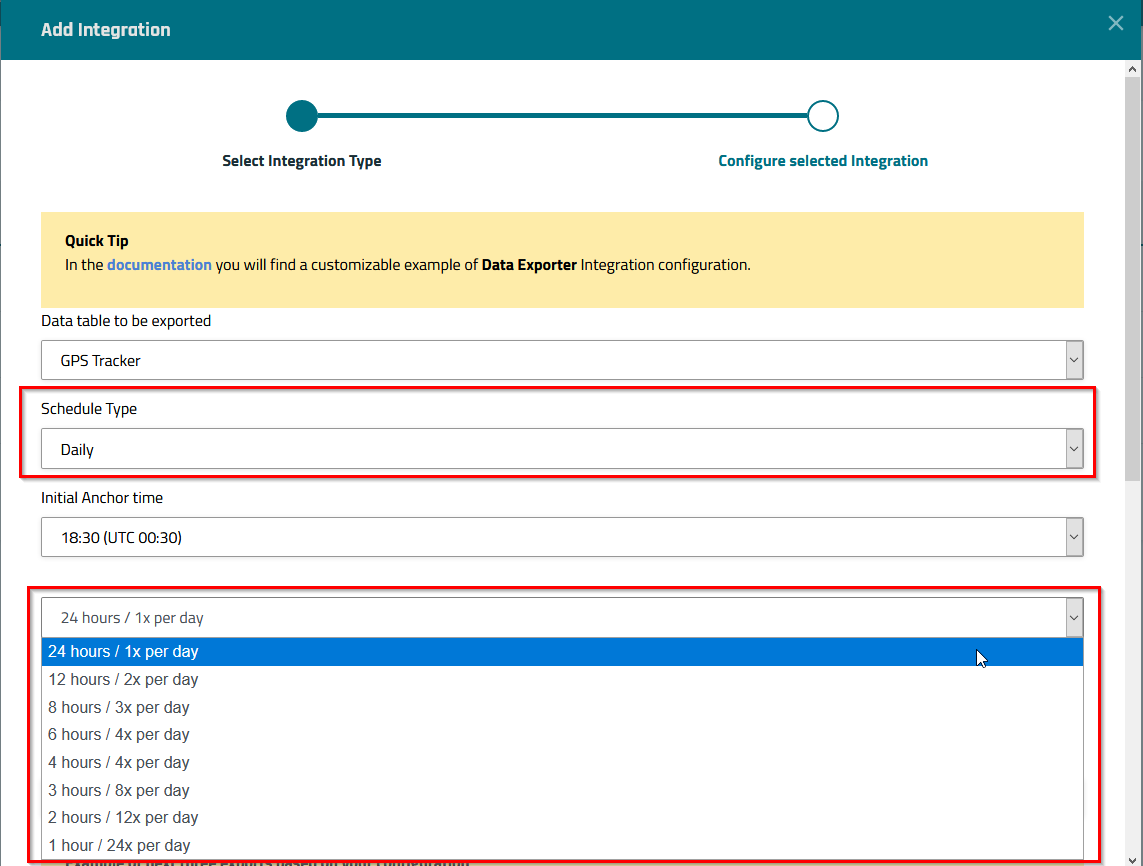
Task: Open the Initial Anchor time dropdown
Action: point(561,537)
